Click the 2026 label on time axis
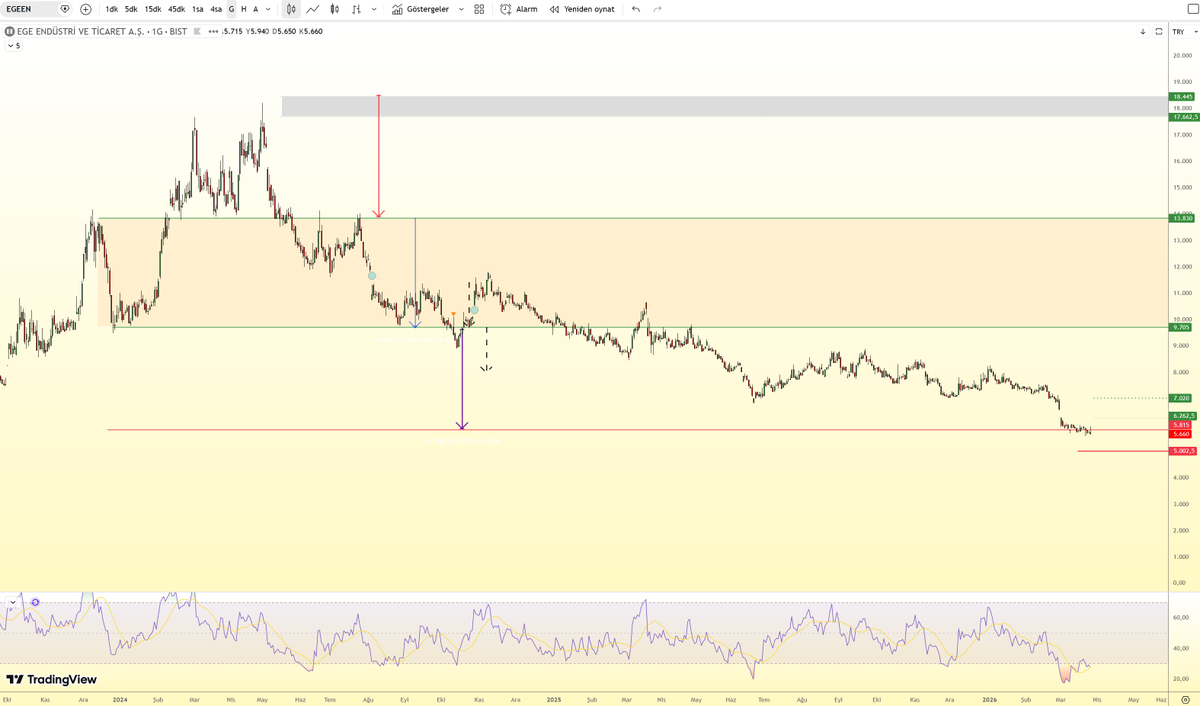This screenshot has height=706, width=1200. (989, 700)
